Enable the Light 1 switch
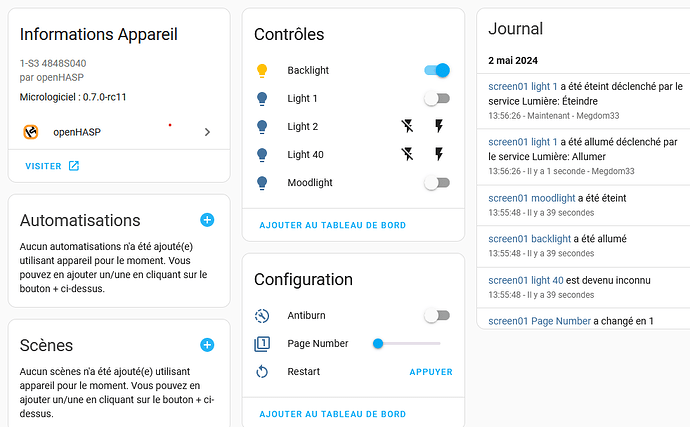The height and width of the screenshot is (427, 690). (x=437, y=98)
